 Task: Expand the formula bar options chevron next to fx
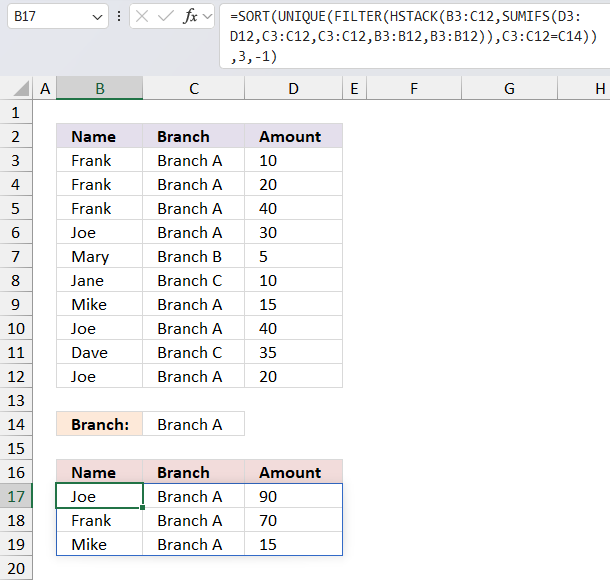pos(208,16)
